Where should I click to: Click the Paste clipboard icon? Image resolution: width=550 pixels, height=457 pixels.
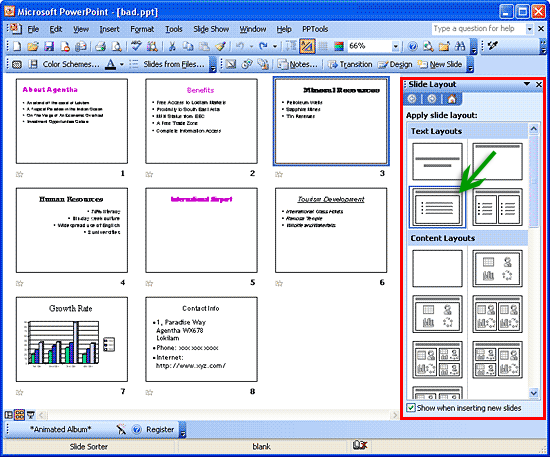204,46
